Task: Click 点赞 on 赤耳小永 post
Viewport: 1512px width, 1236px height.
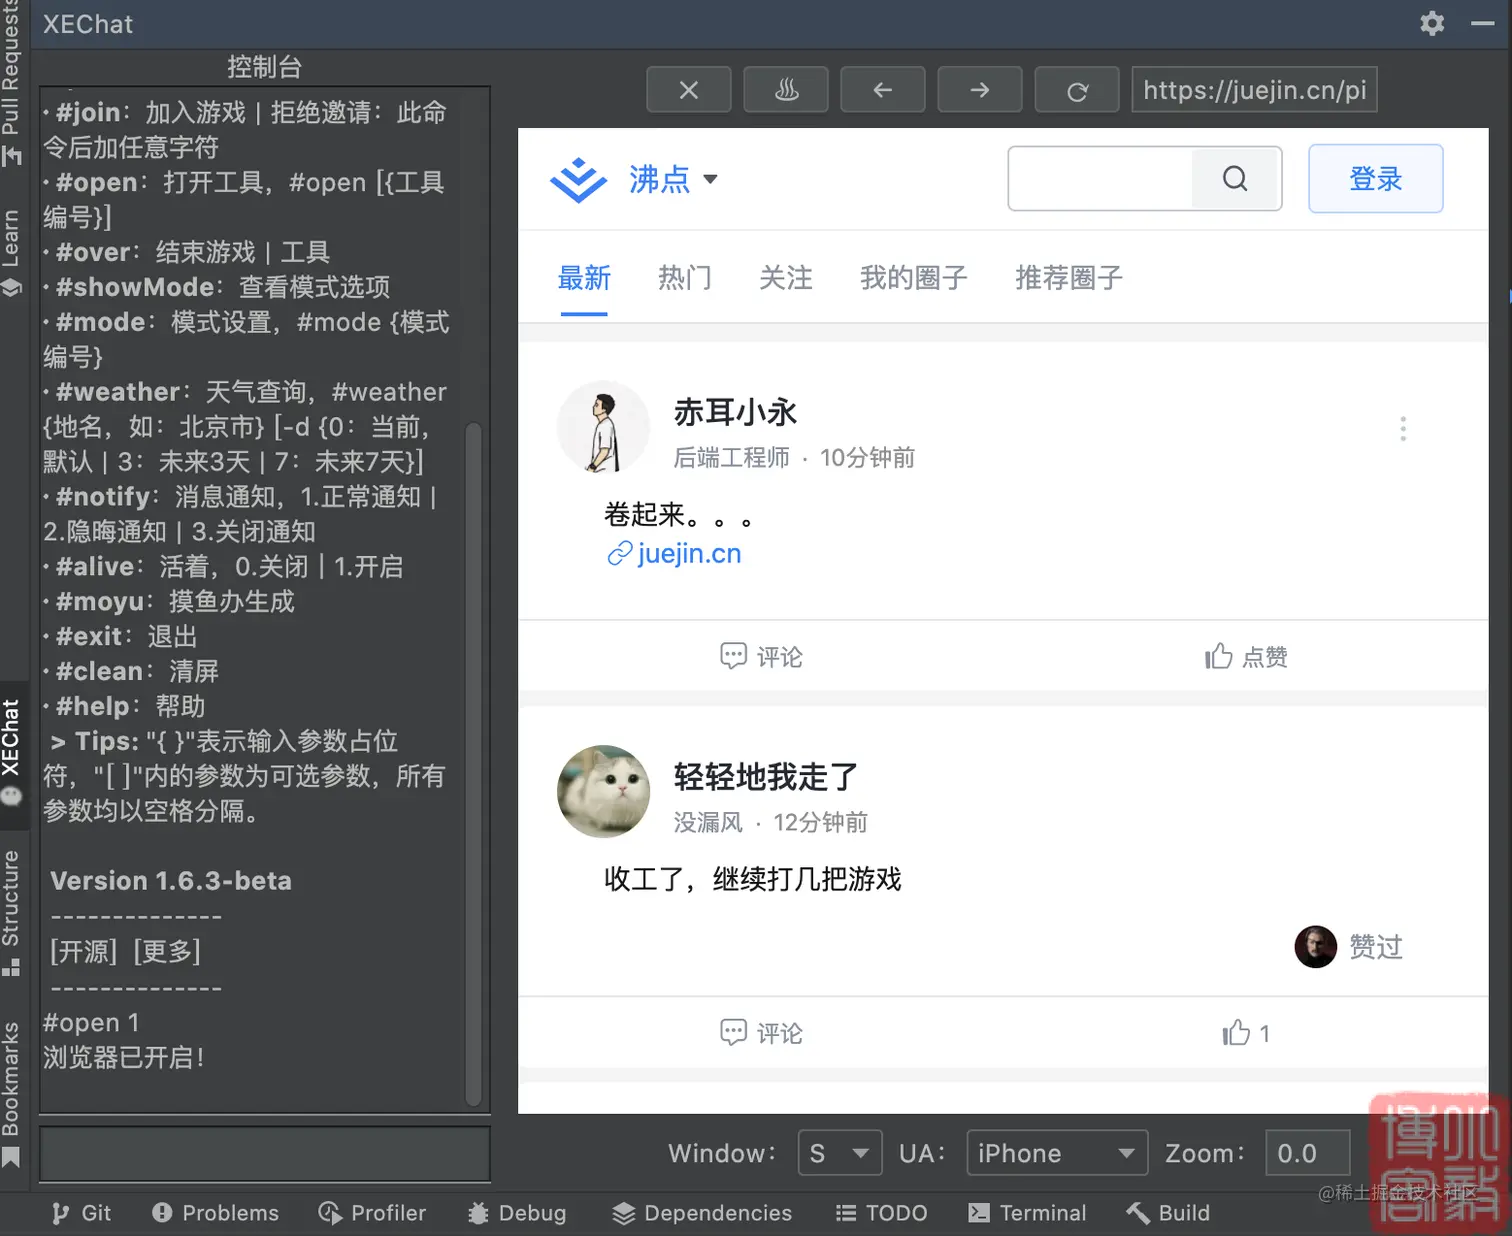Action: (1246, 657)
